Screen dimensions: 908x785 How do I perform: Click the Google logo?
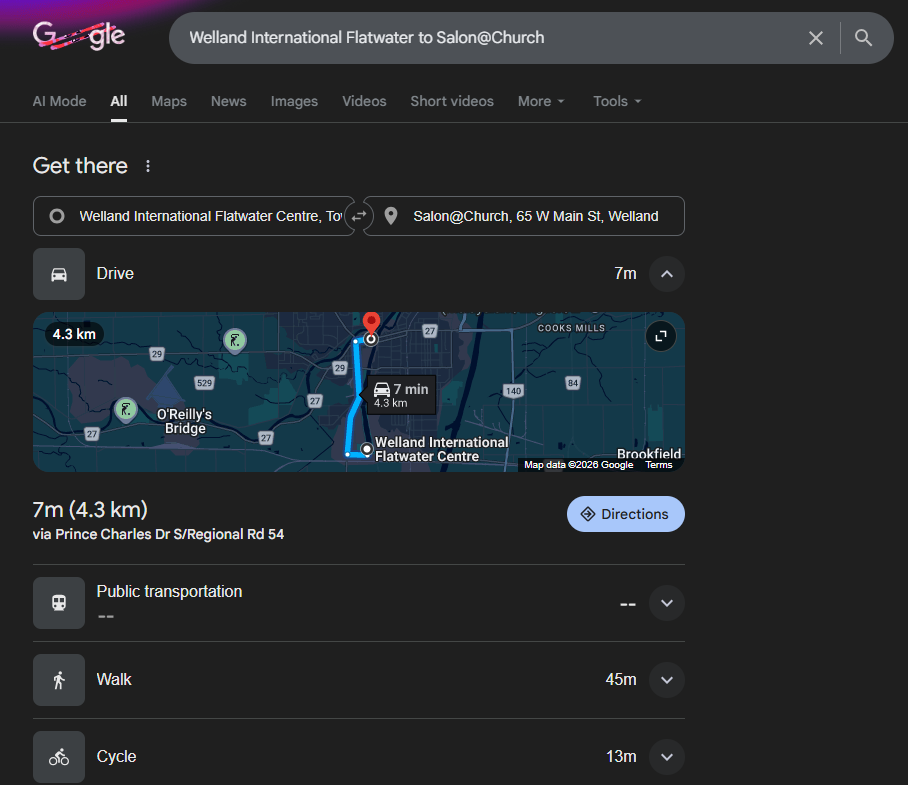(78, 36)
